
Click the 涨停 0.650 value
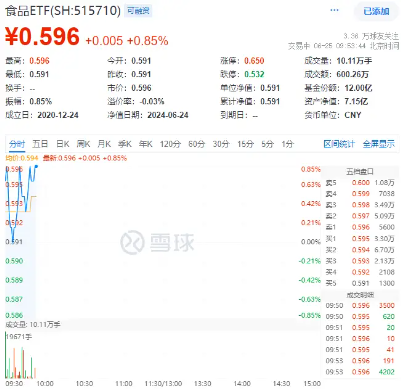click(x=254, y=61)
